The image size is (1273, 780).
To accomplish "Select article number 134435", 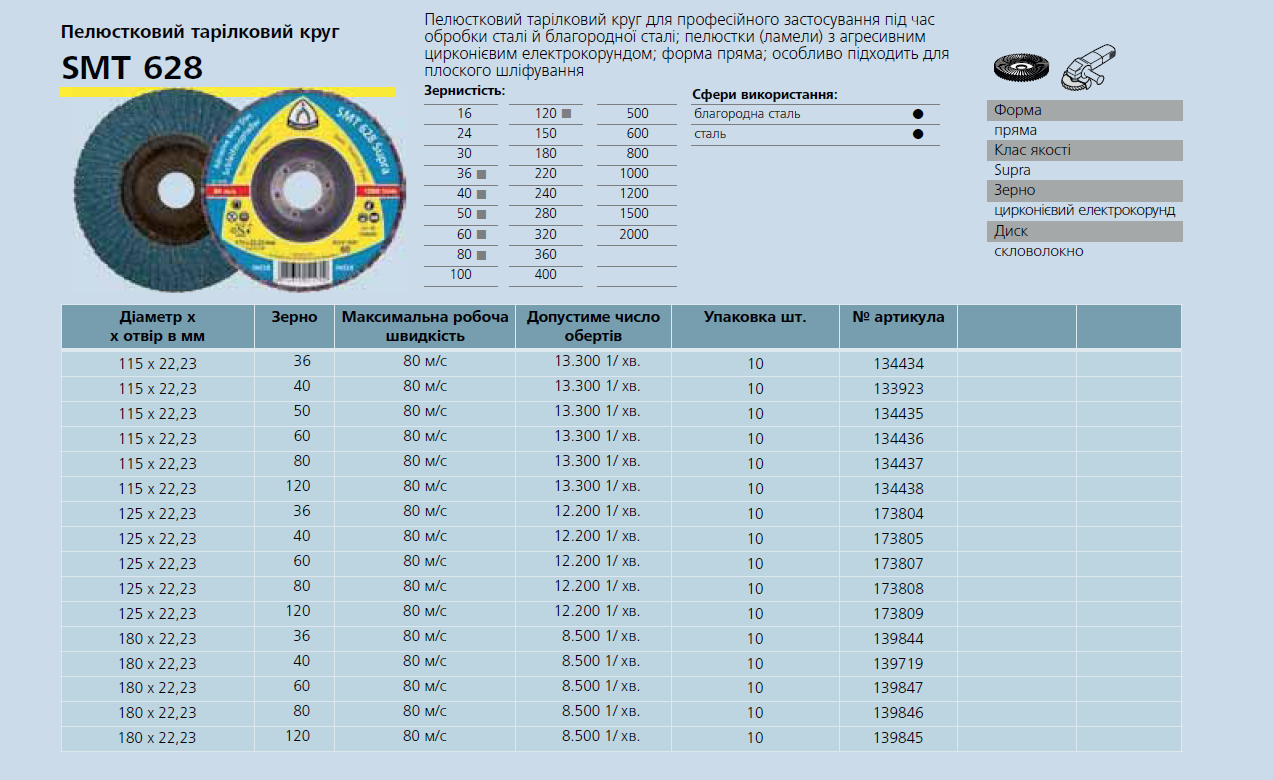I will click(899, 414).
